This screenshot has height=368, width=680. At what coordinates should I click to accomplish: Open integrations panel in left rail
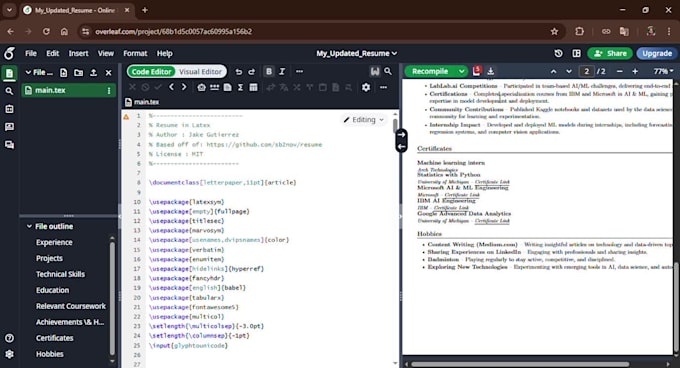[9, 109]
